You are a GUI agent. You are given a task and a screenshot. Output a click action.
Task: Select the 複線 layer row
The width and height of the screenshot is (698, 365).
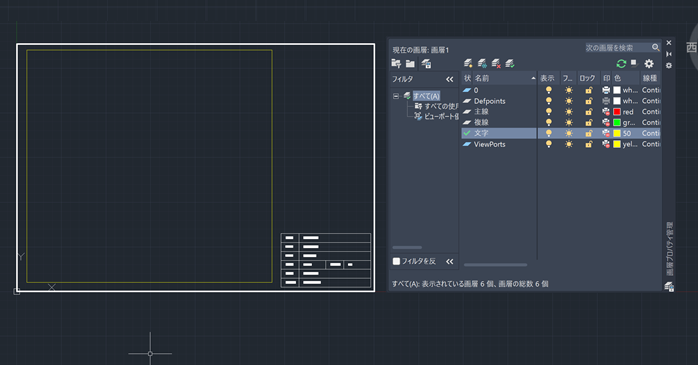tap(561, 122)
